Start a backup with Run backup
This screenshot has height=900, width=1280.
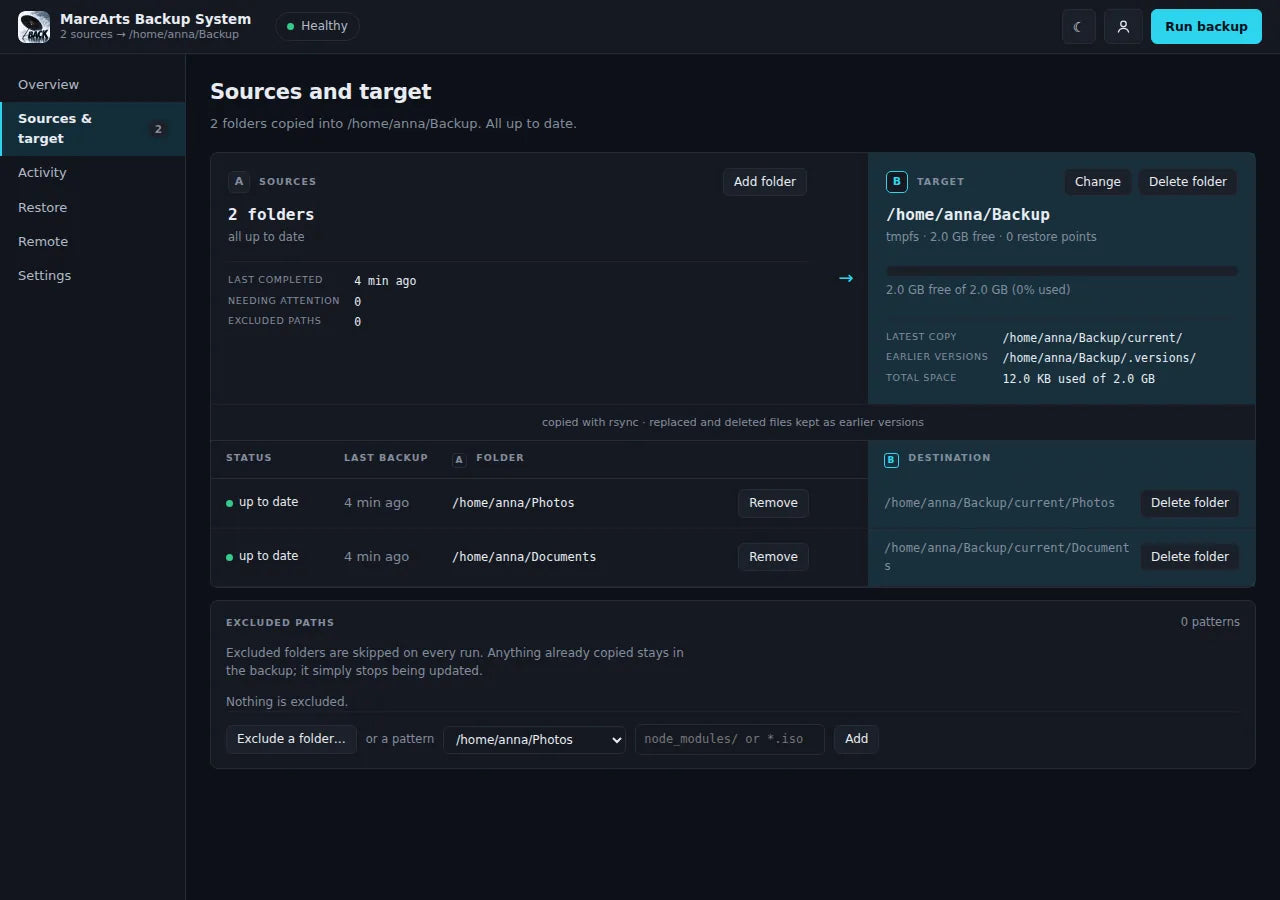1206,27
